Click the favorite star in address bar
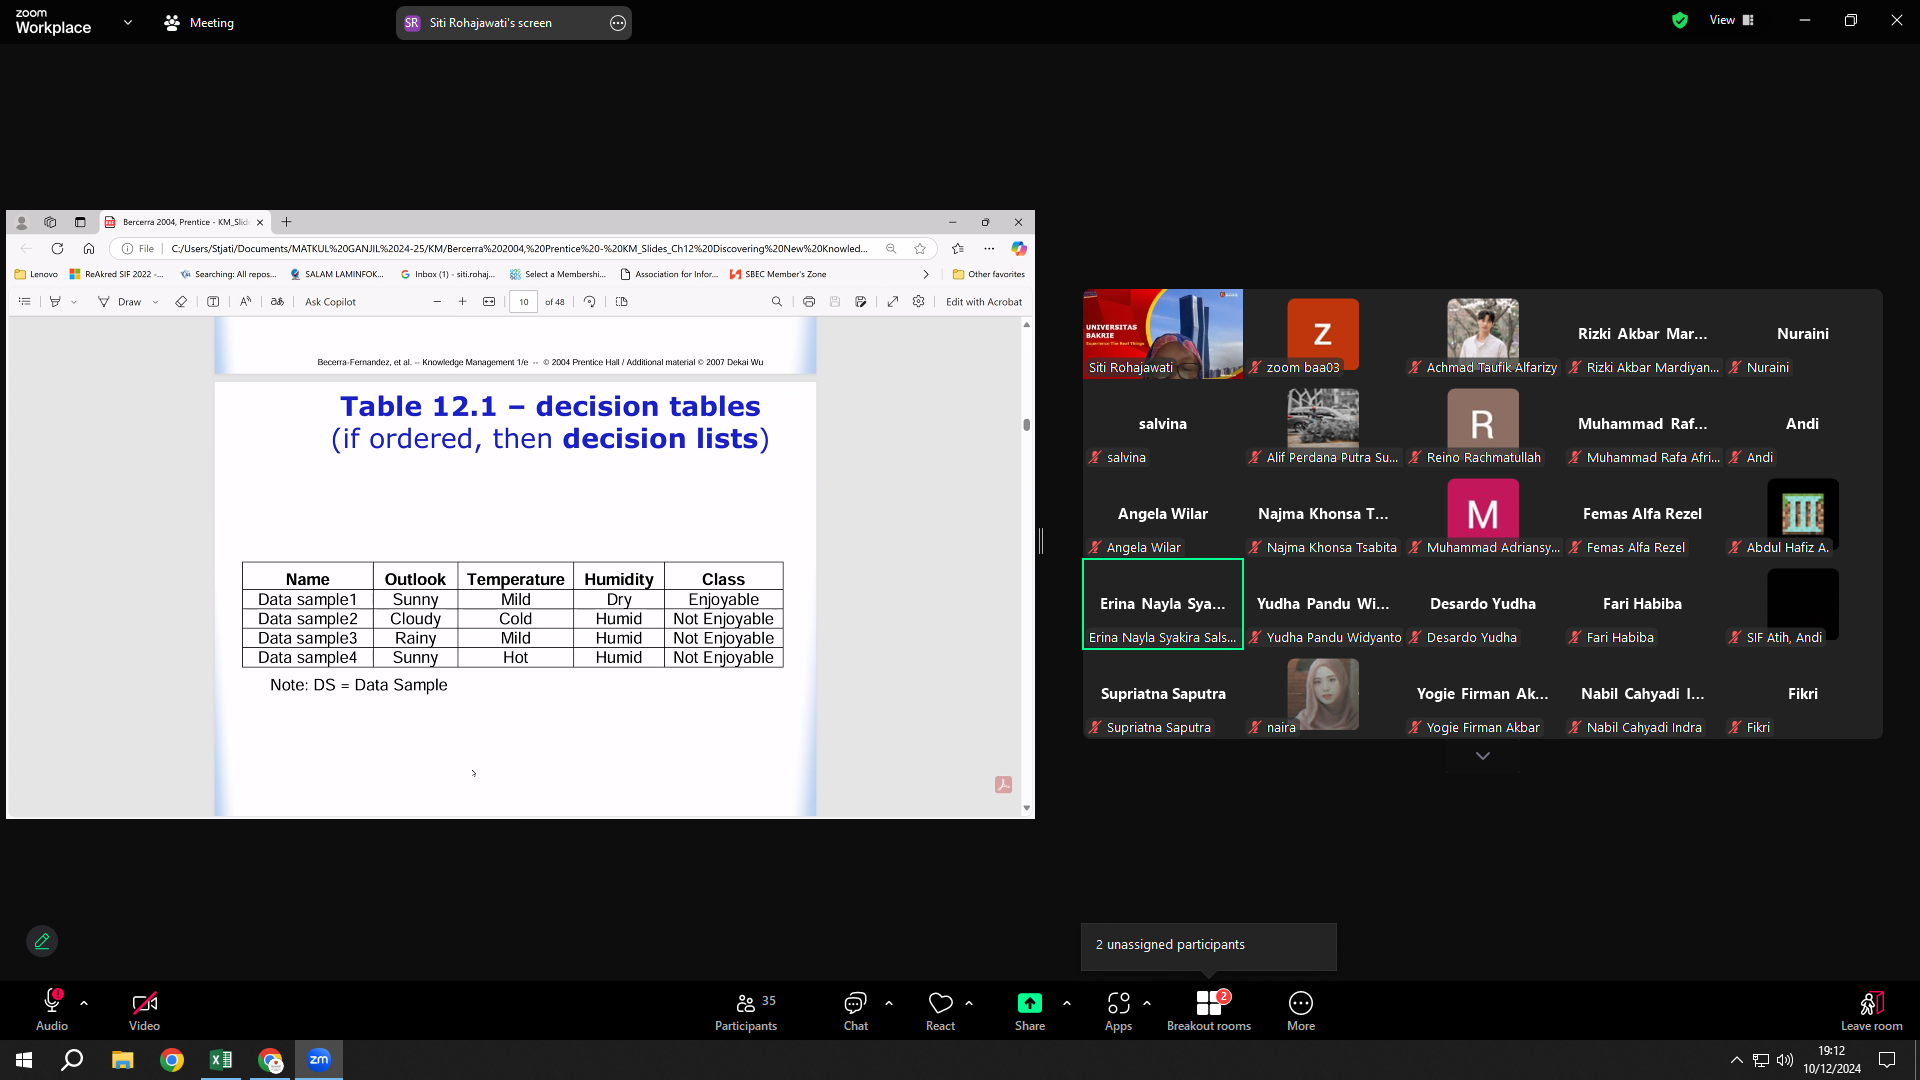Screen dimensions: 1920x1080 920,249
